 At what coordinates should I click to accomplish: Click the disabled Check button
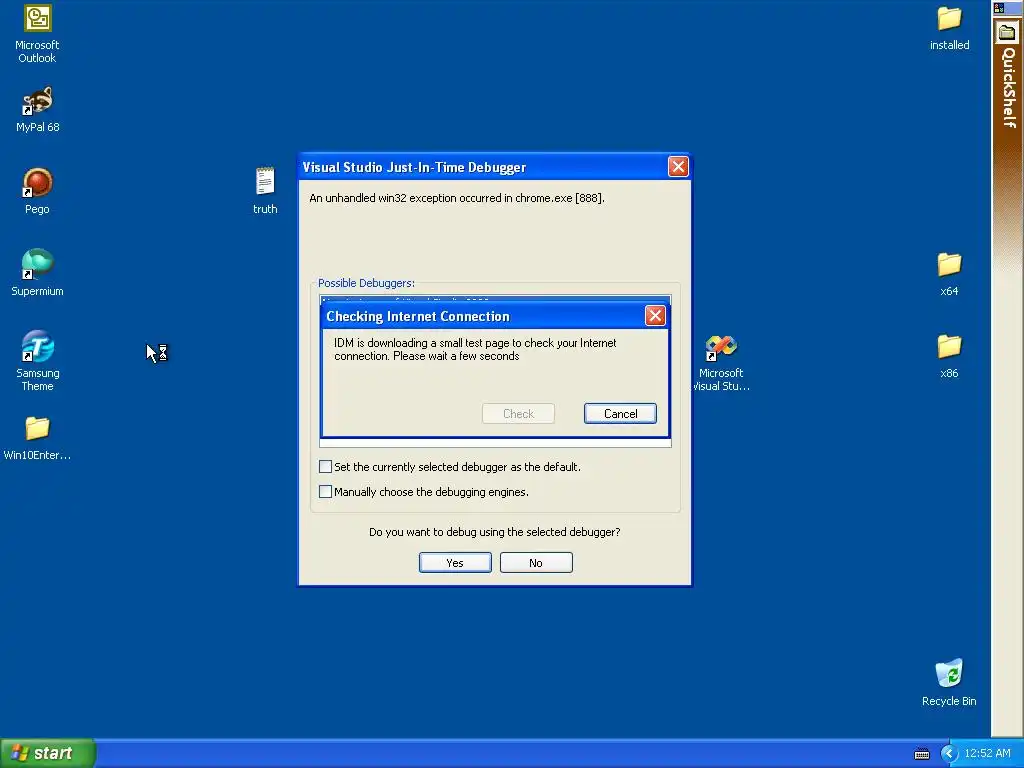519,413
